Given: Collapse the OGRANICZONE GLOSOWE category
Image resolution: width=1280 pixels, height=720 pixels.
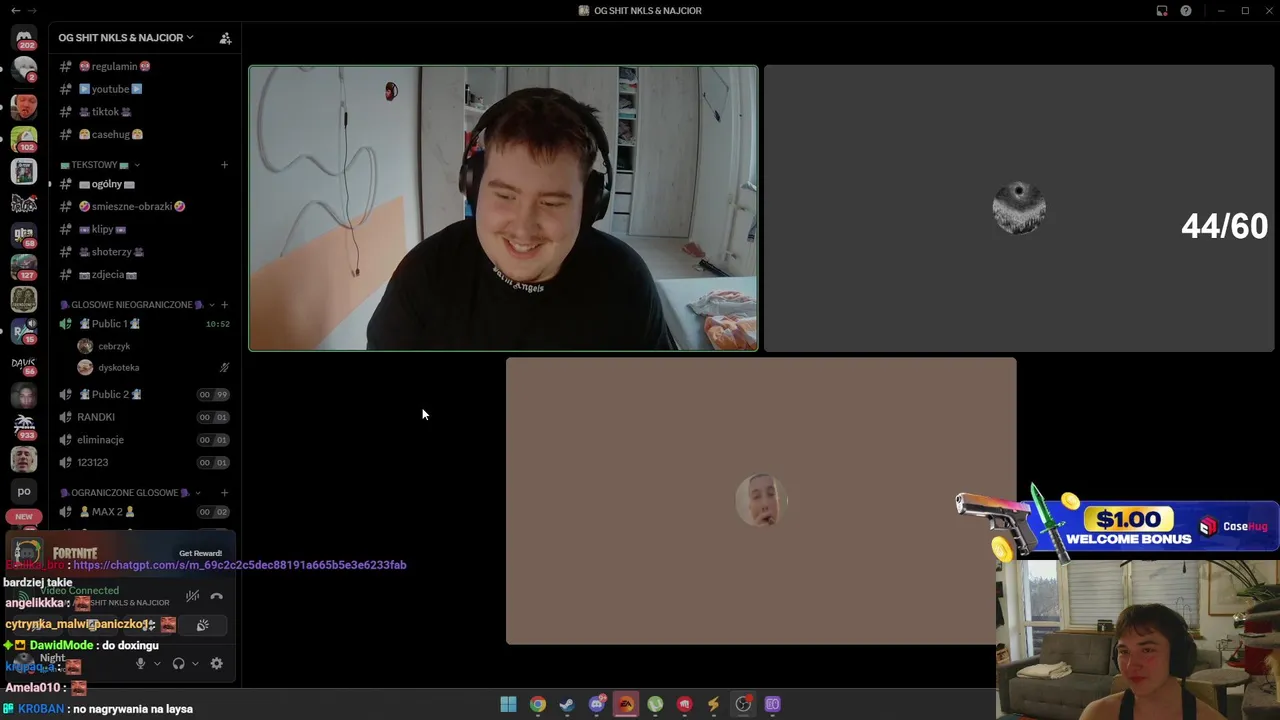Looking at the screenshot, I should click(130, 493).
